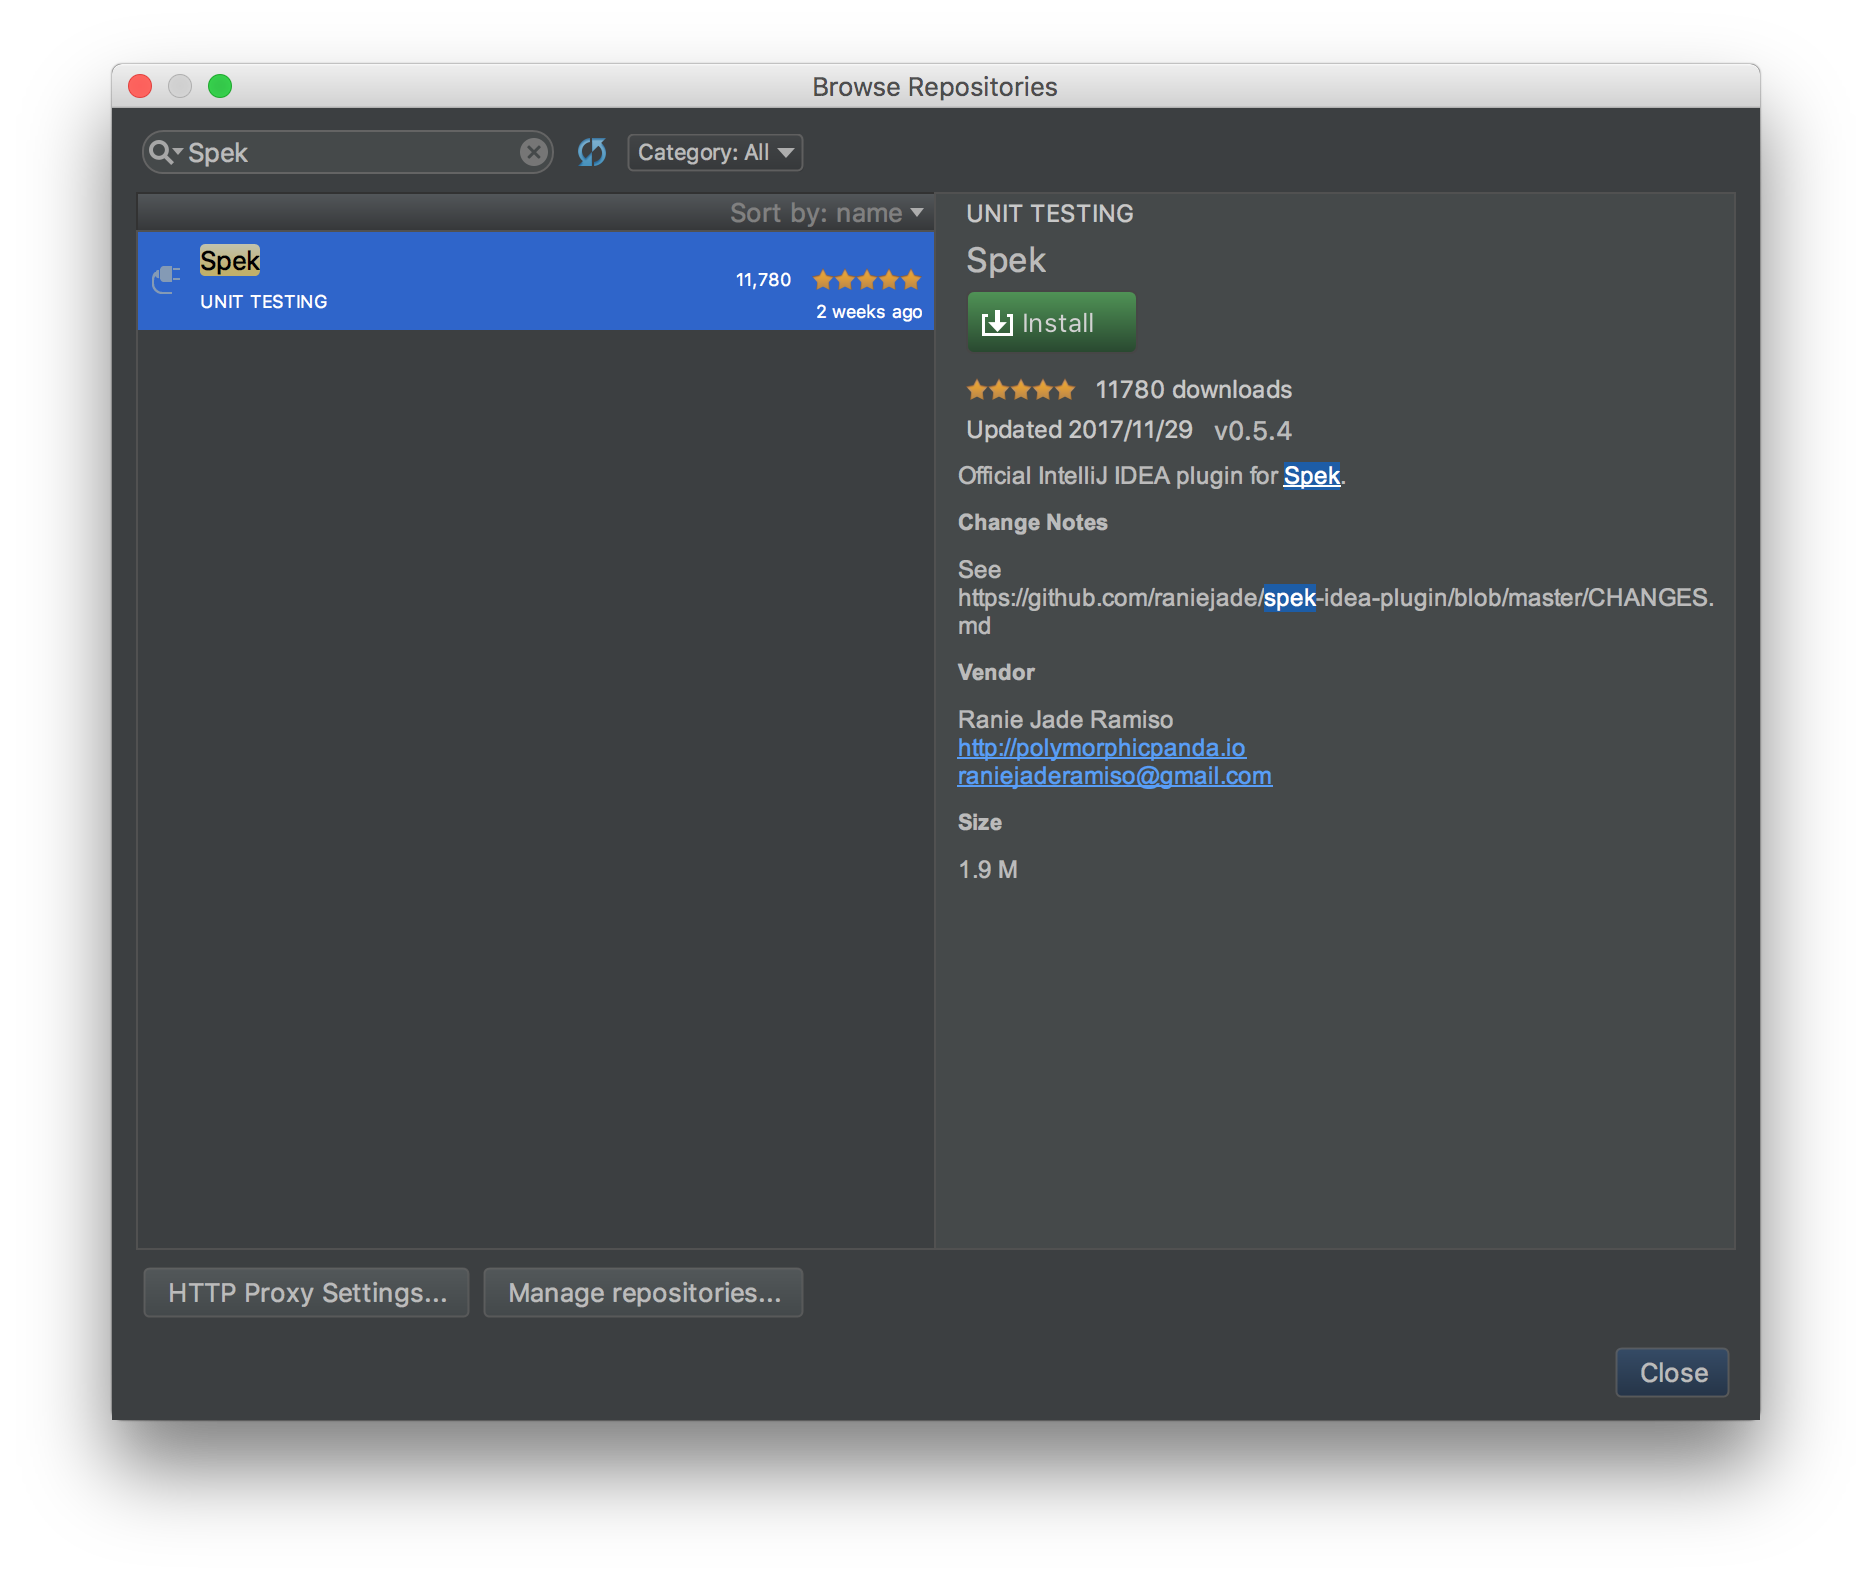This screenshot has height=1580, width=1872.
Task: Open the Category: All dropdown
Action: pos(714,152)
